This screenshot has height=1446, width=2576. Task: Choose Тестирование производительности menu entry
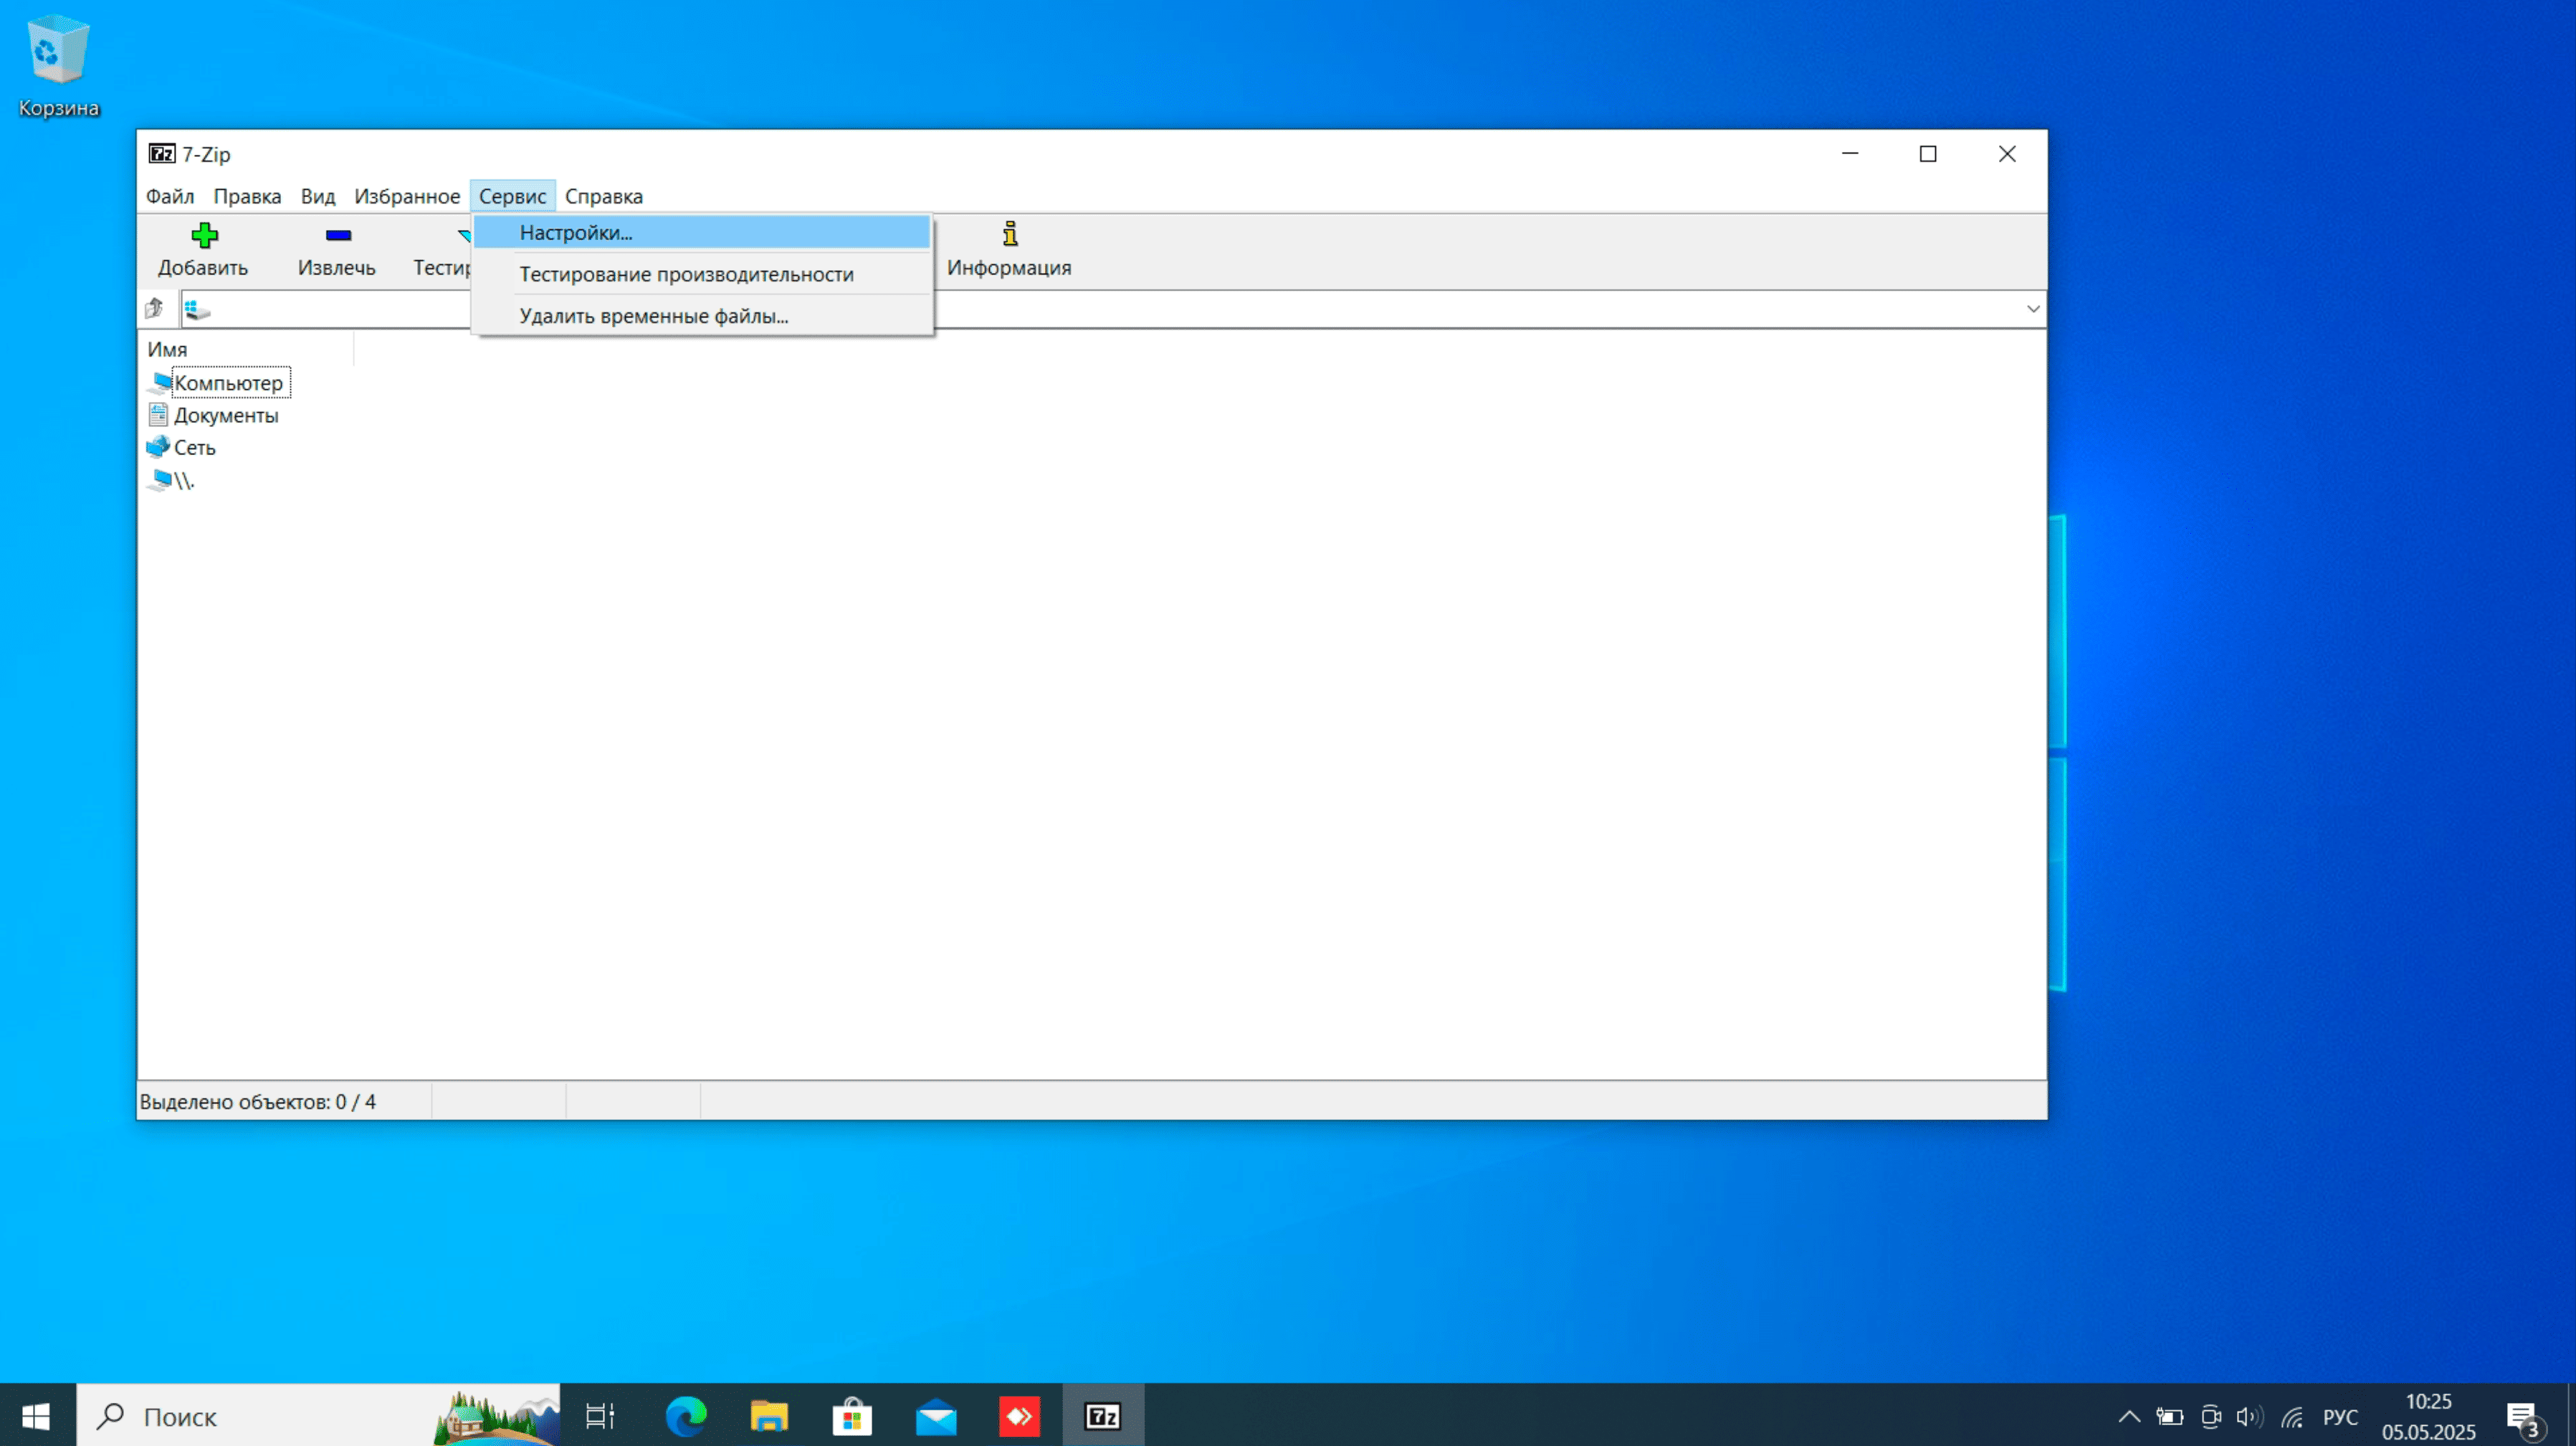click(x=702, y=274)
